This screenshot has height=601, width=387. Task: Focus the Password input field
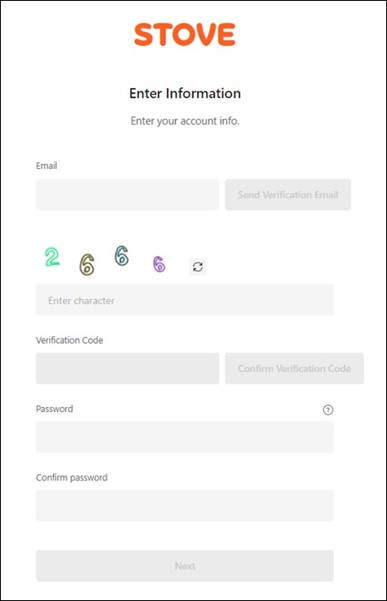(185, 437)
